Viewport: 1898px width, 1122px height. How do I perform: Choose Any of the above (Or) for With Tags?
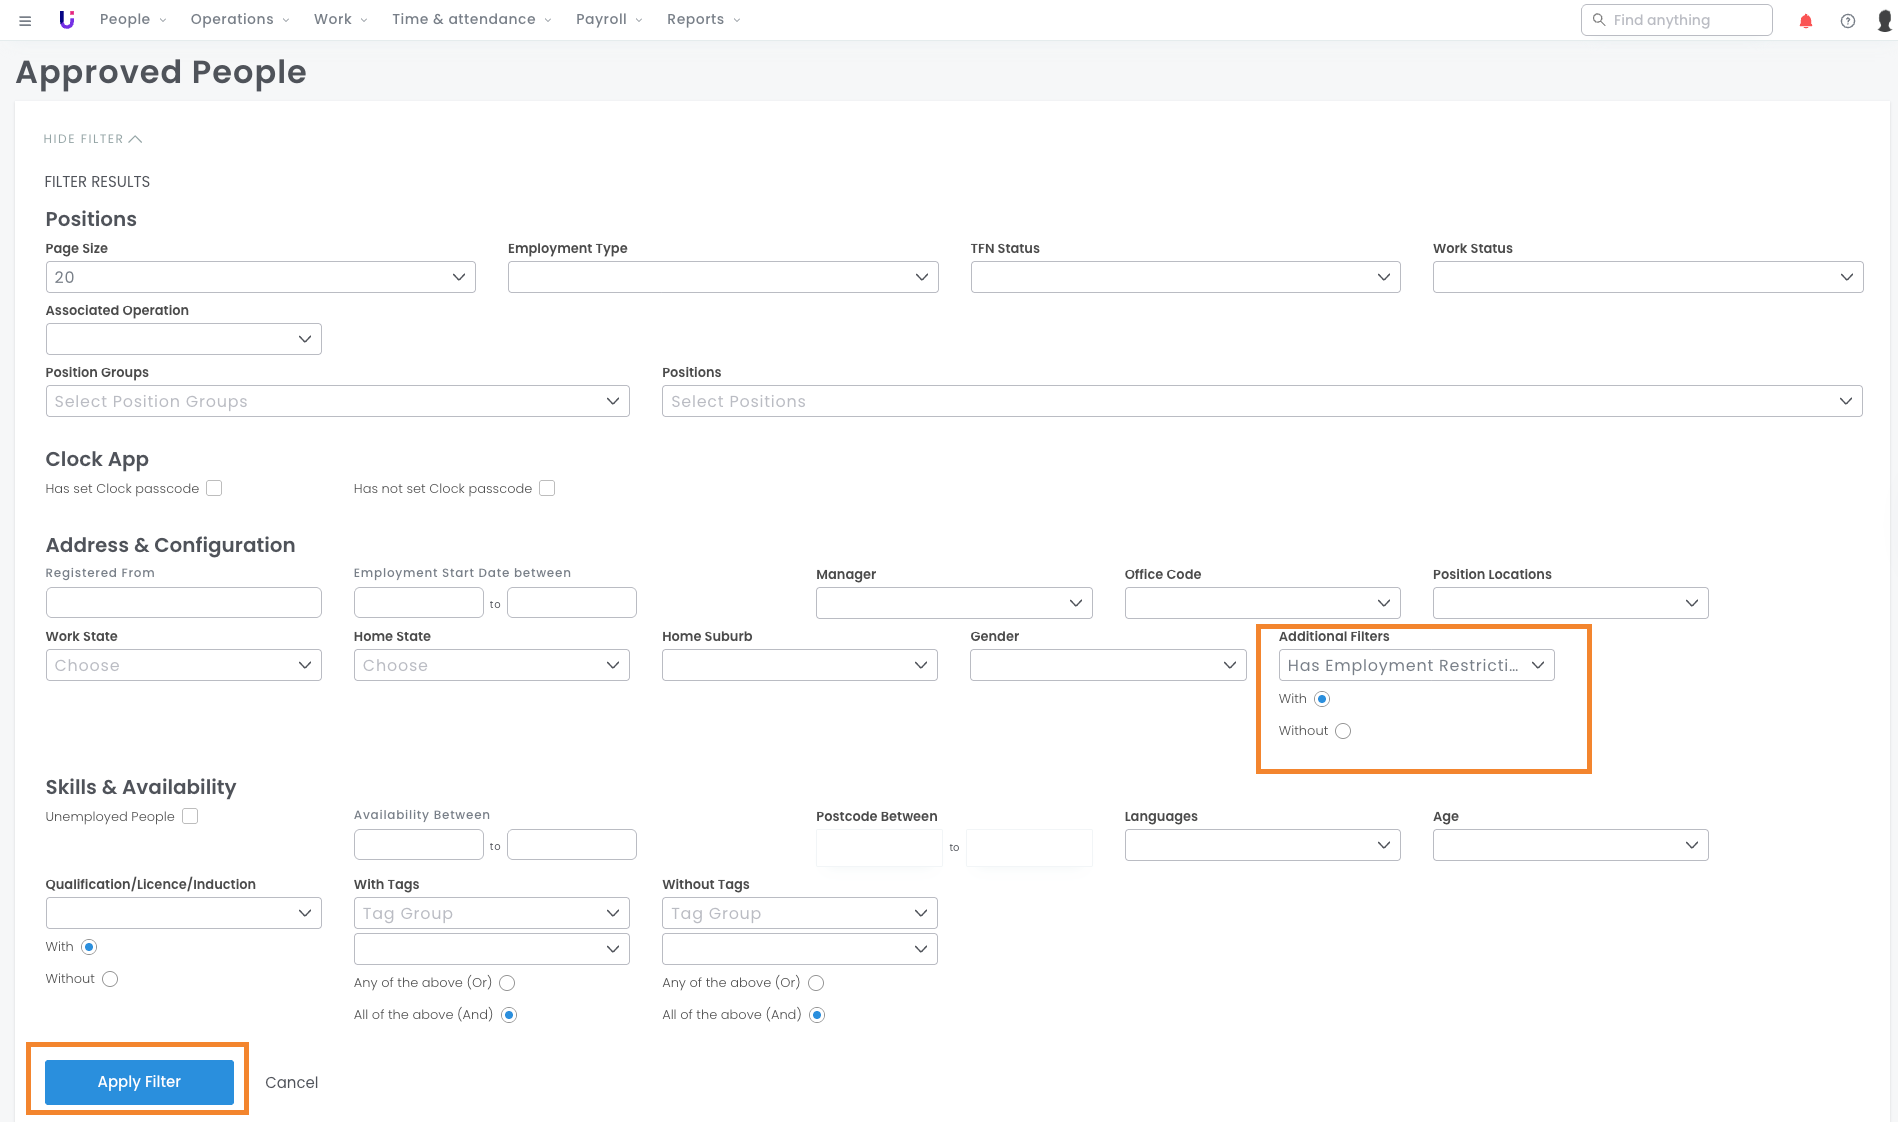[x=507, y=983]
